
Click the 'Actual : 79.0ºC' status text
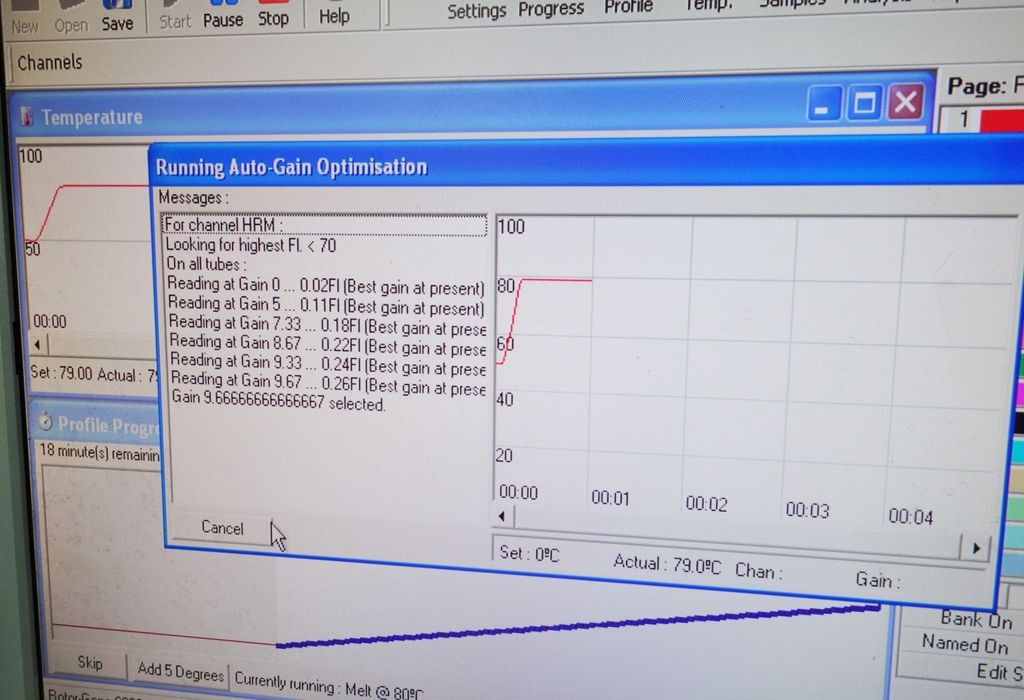click(667, 564)
